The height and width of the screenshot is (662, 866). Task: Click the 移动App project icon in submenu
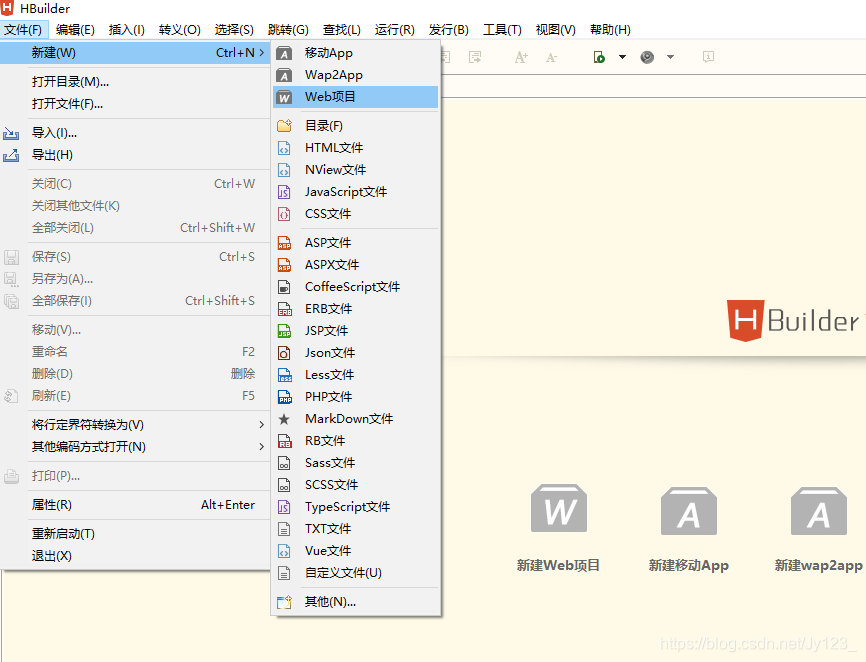(284, 53)
